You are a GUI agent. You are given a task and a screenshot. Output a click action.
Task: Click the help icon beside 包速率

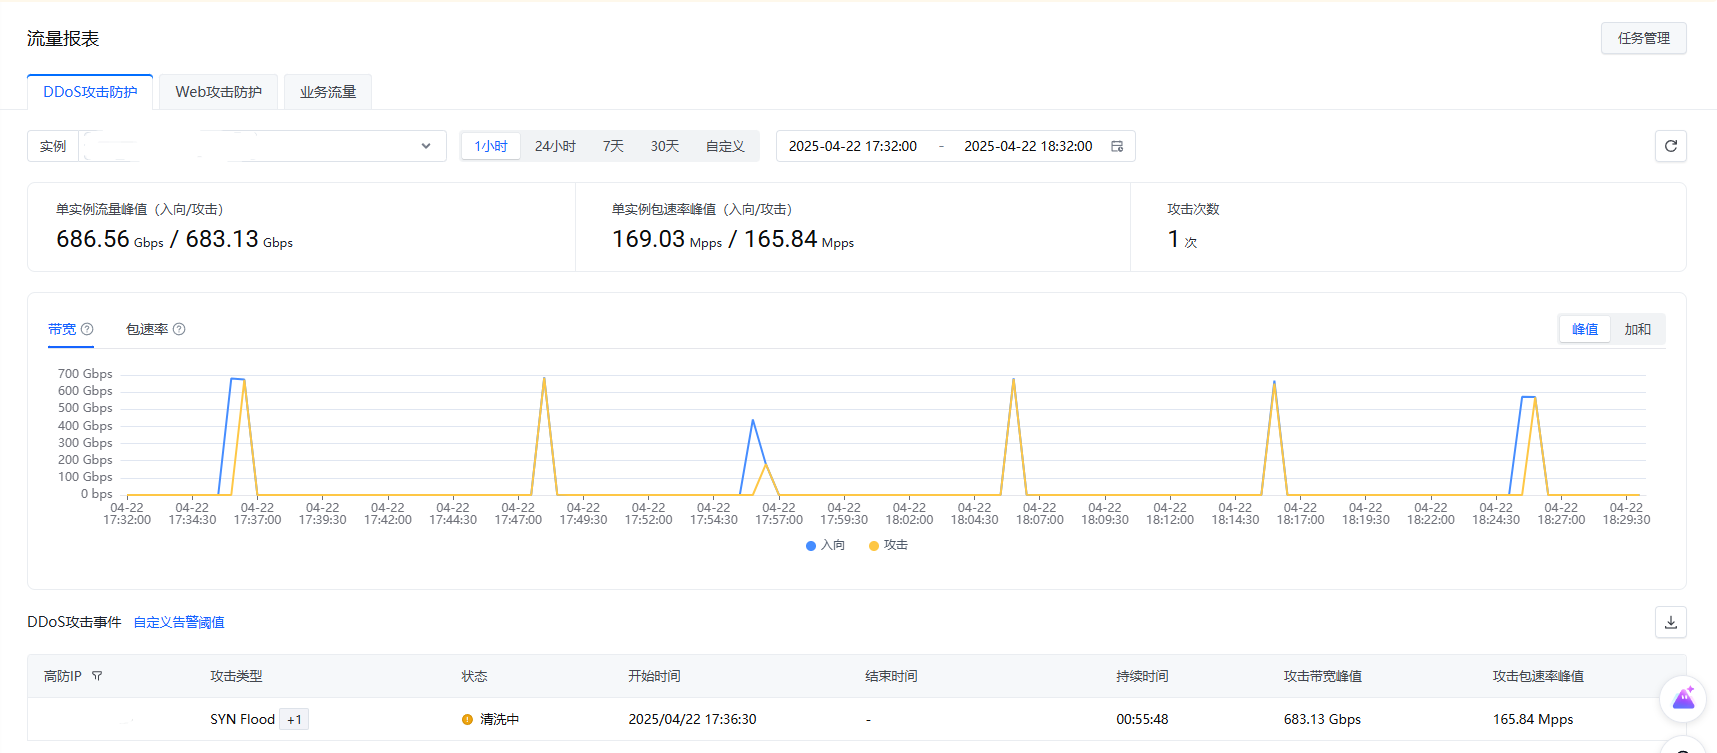click(x=179, y=329)
